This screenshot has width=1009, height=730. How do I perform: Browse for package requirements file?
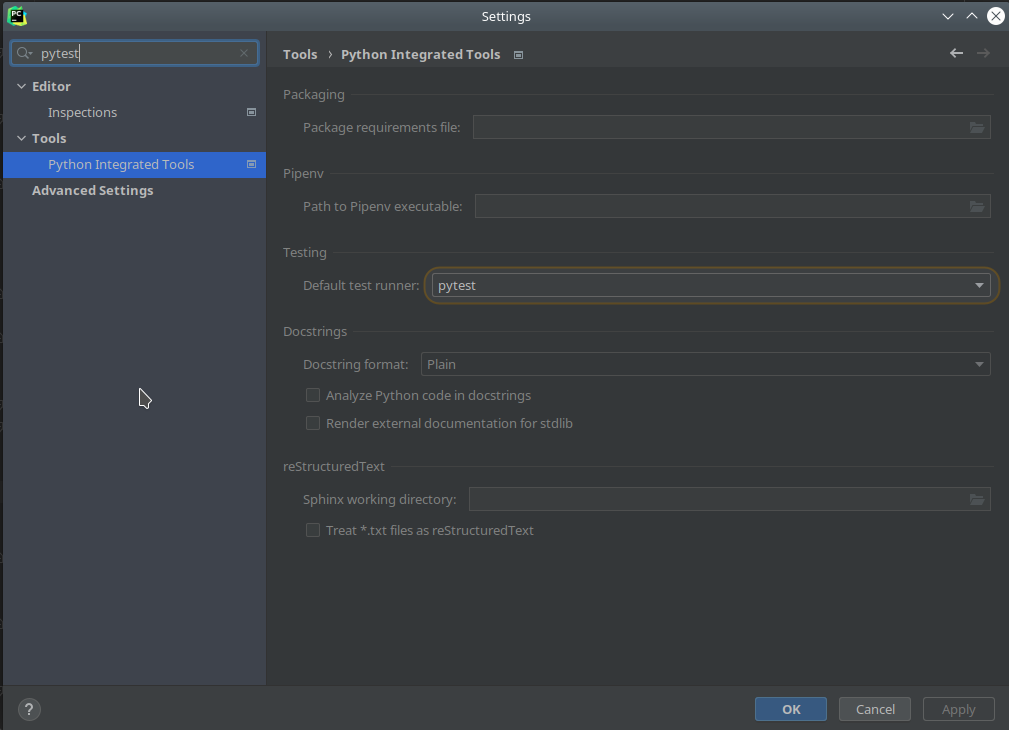point(977,127)
